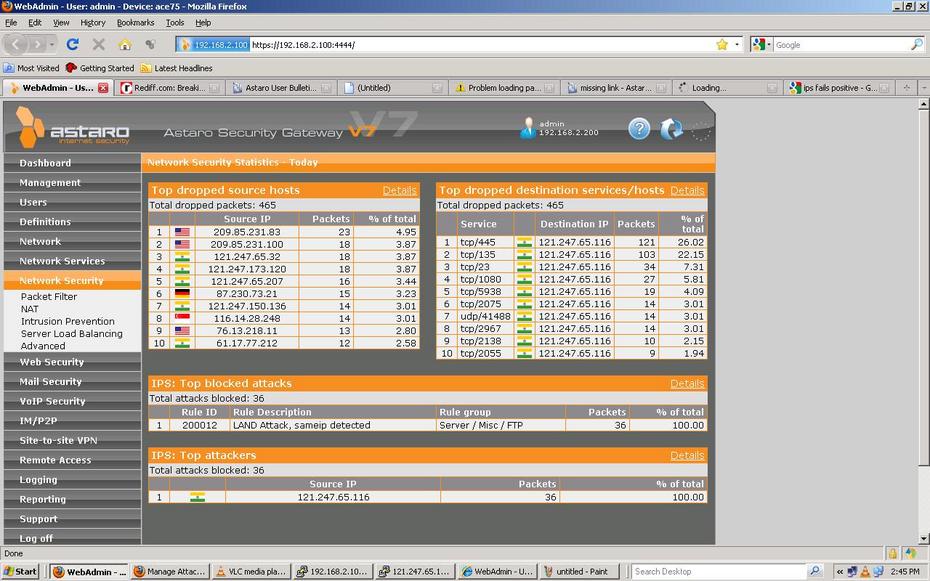Open VLC media player taskbar item
The height and width of the screenshot is (581, 930).
click(x=251, y=572)
